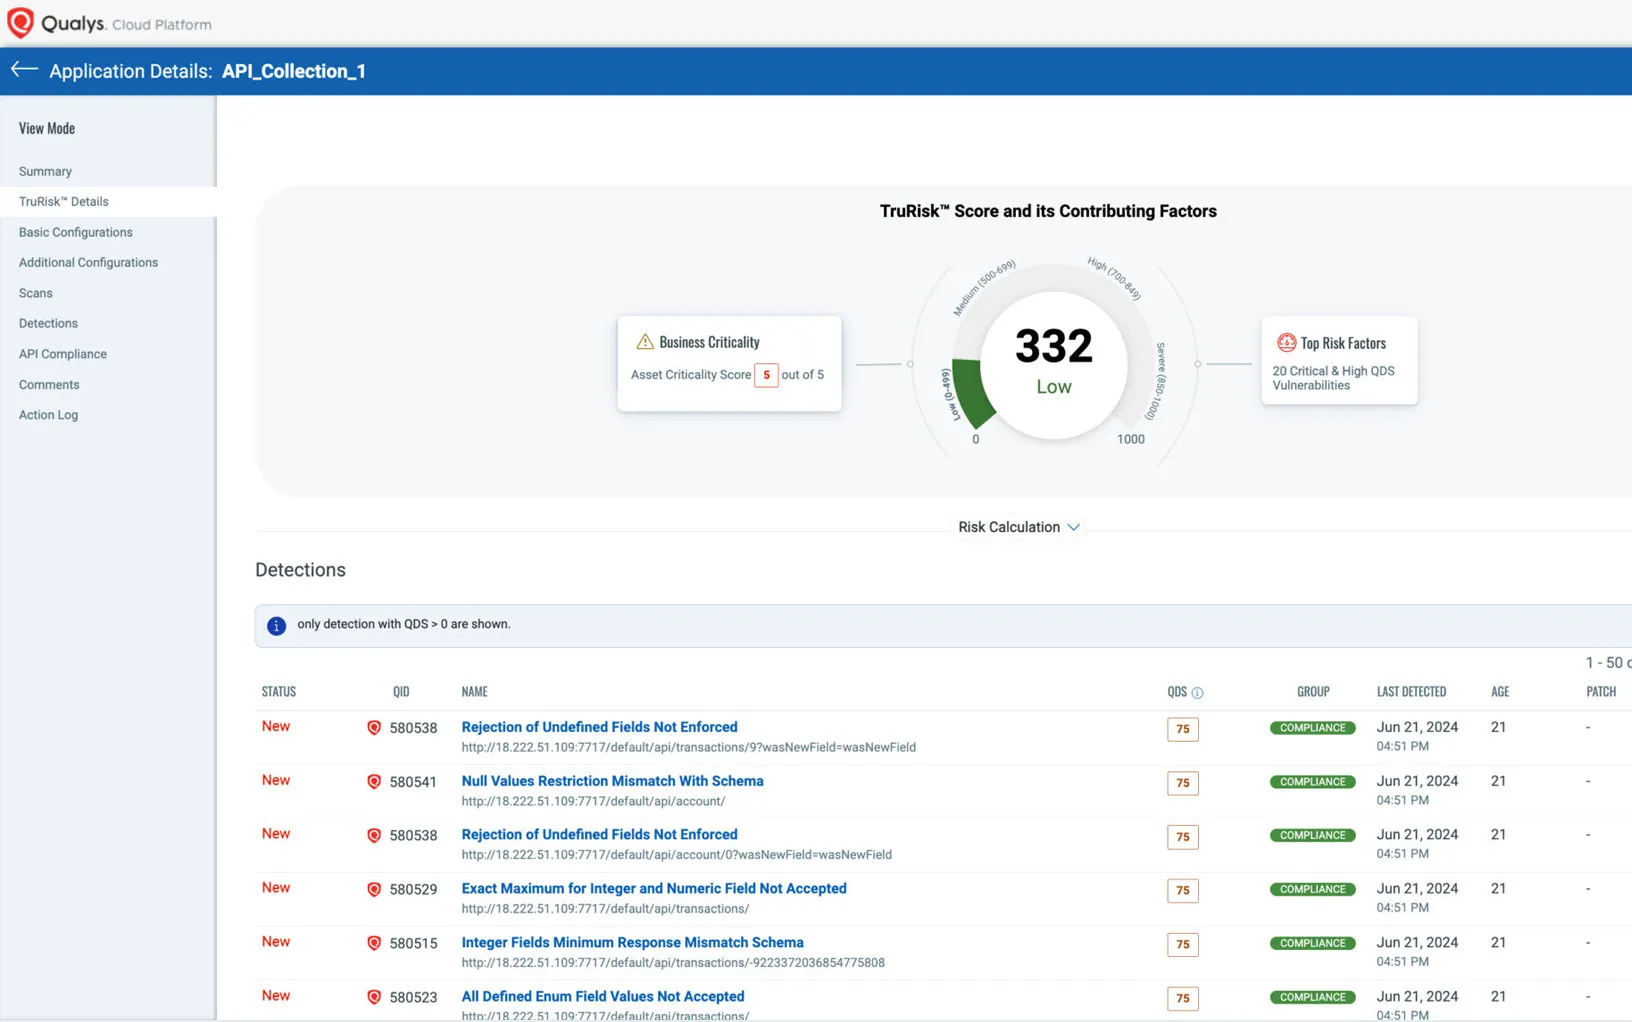Expand the Risk Calculation section
Screen dimensions: 1632x1022
coord(1018,527)
